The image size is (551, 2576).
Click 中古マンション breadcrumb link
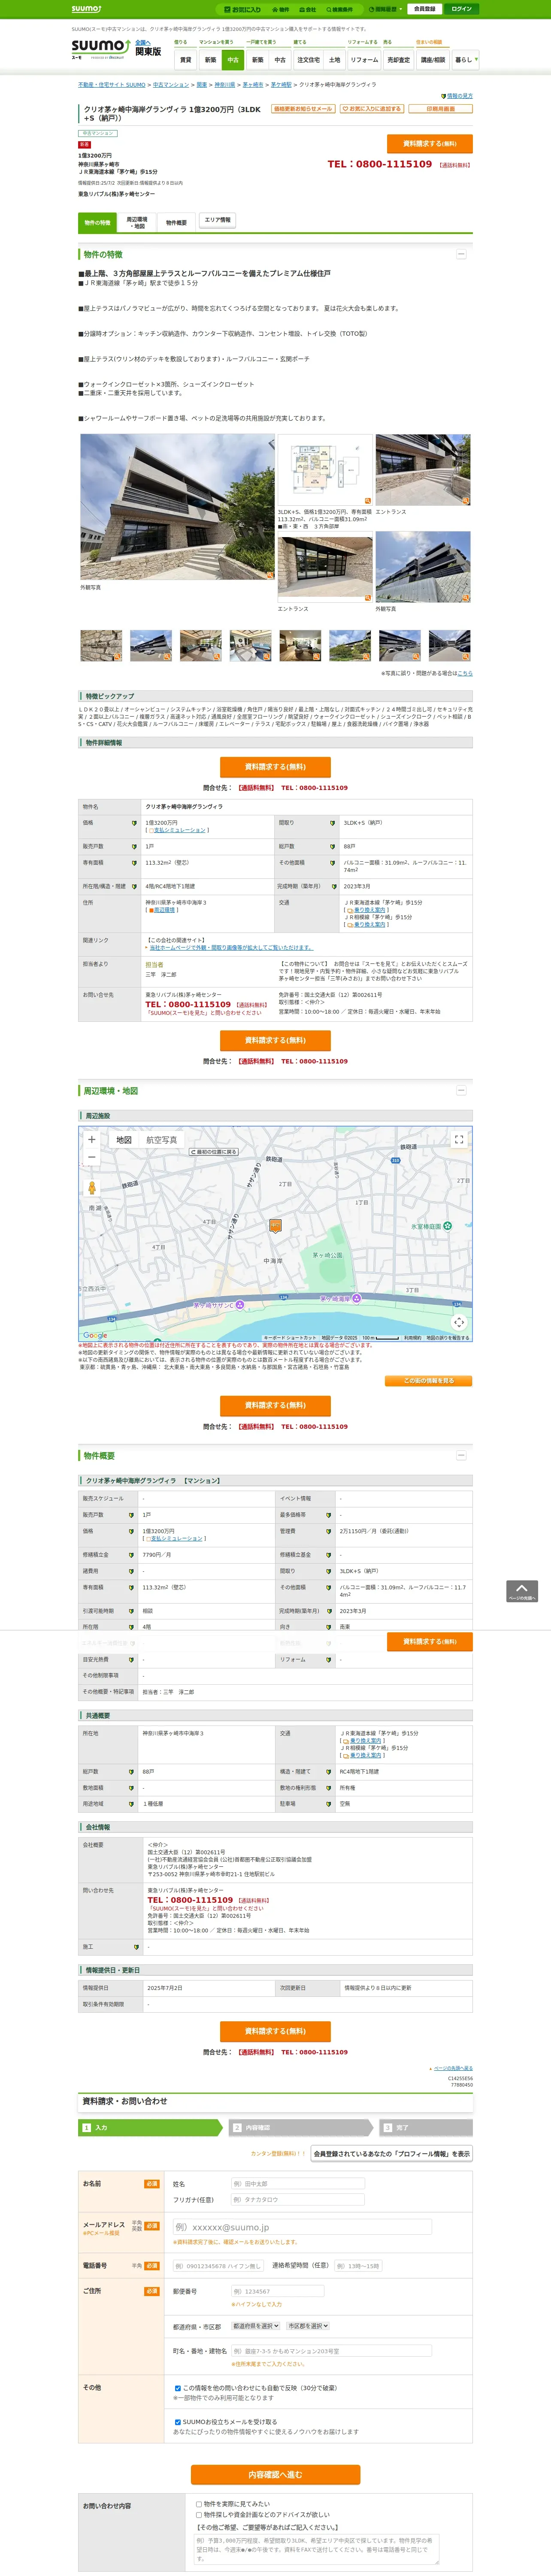tap(171, 85)
